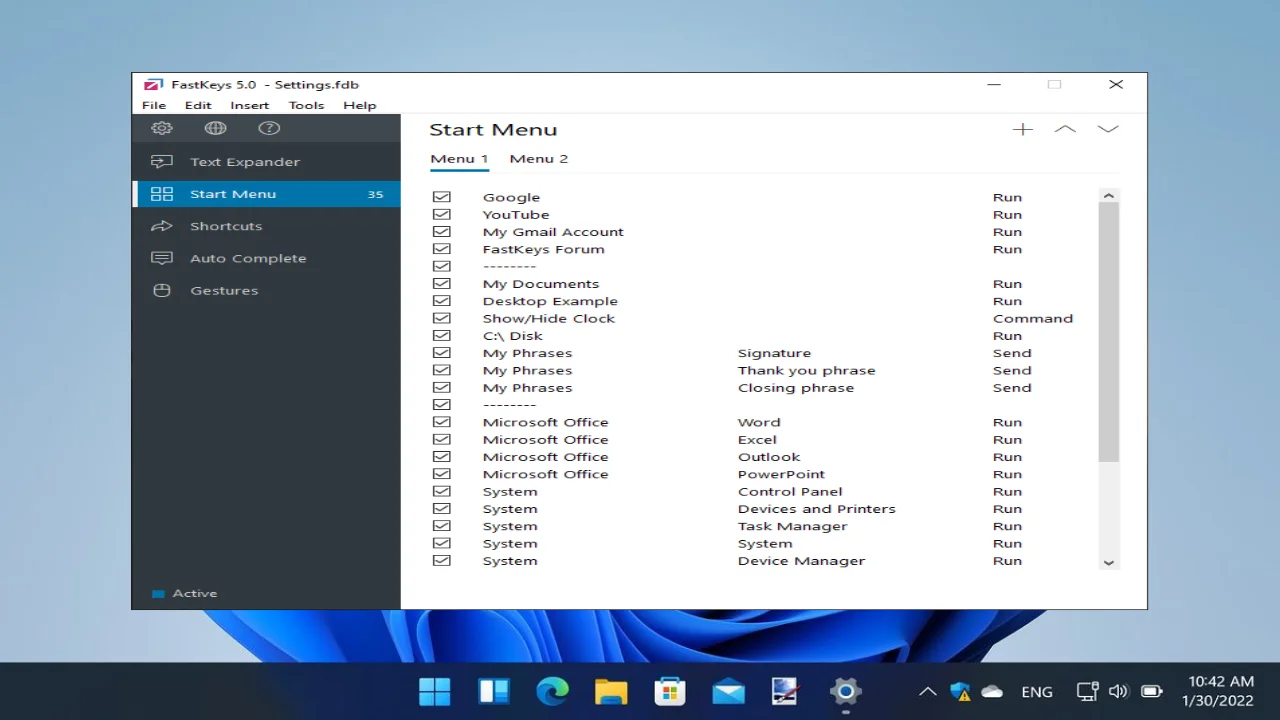Screen dimensions: 1280x720
Task: Open Mail app from taskbar
Action: [728, 691]
